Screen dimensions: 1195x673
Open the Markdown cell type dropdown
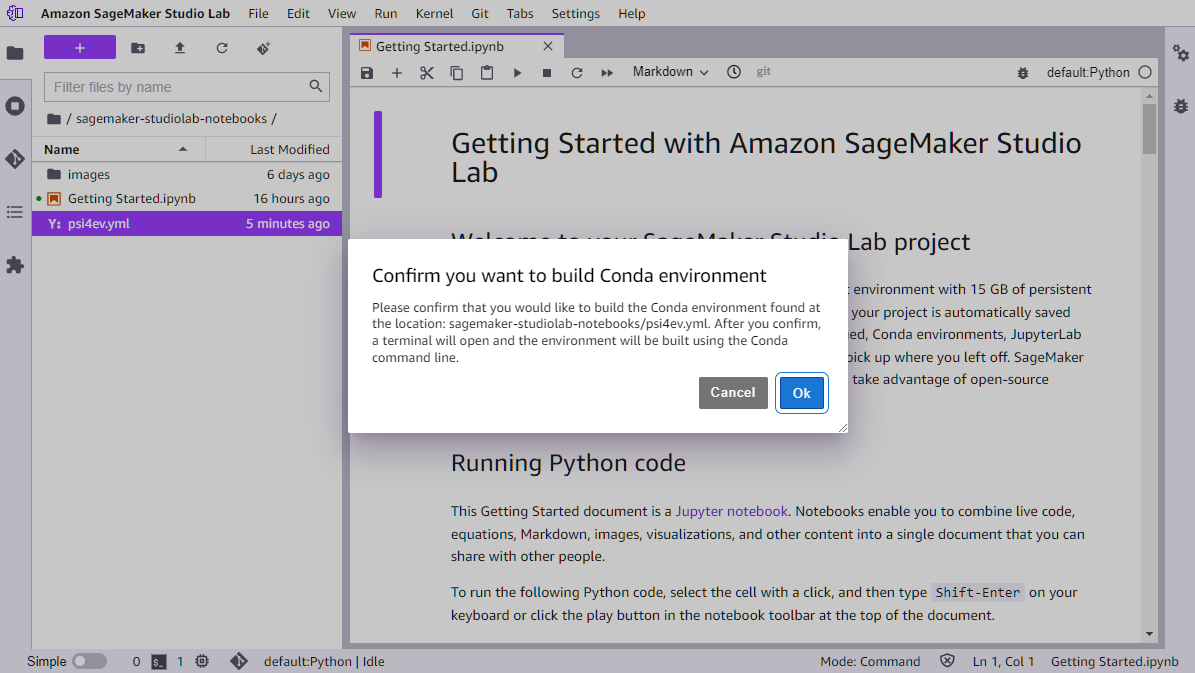click(x=668, y=71)
